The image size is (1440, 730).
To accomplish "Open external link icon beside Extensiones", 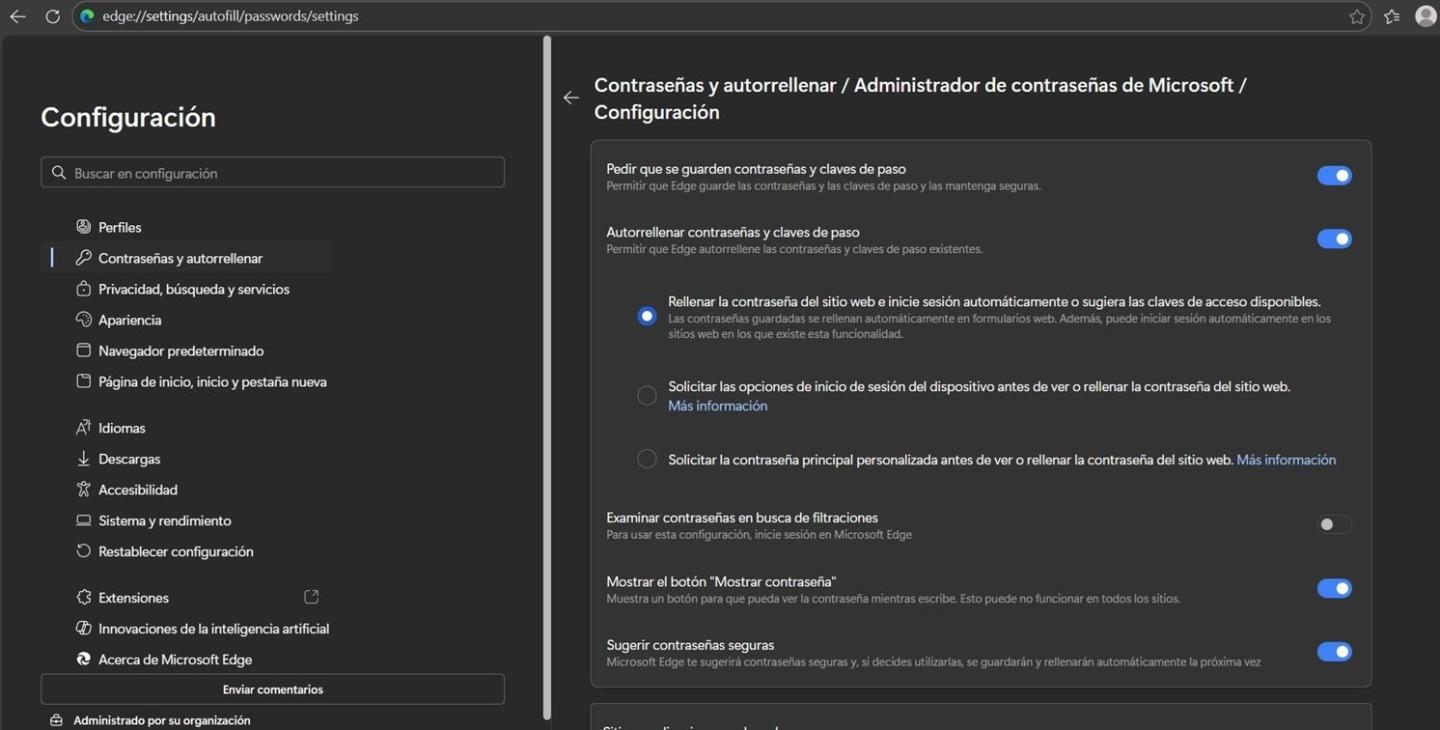I will coord(311,597).
